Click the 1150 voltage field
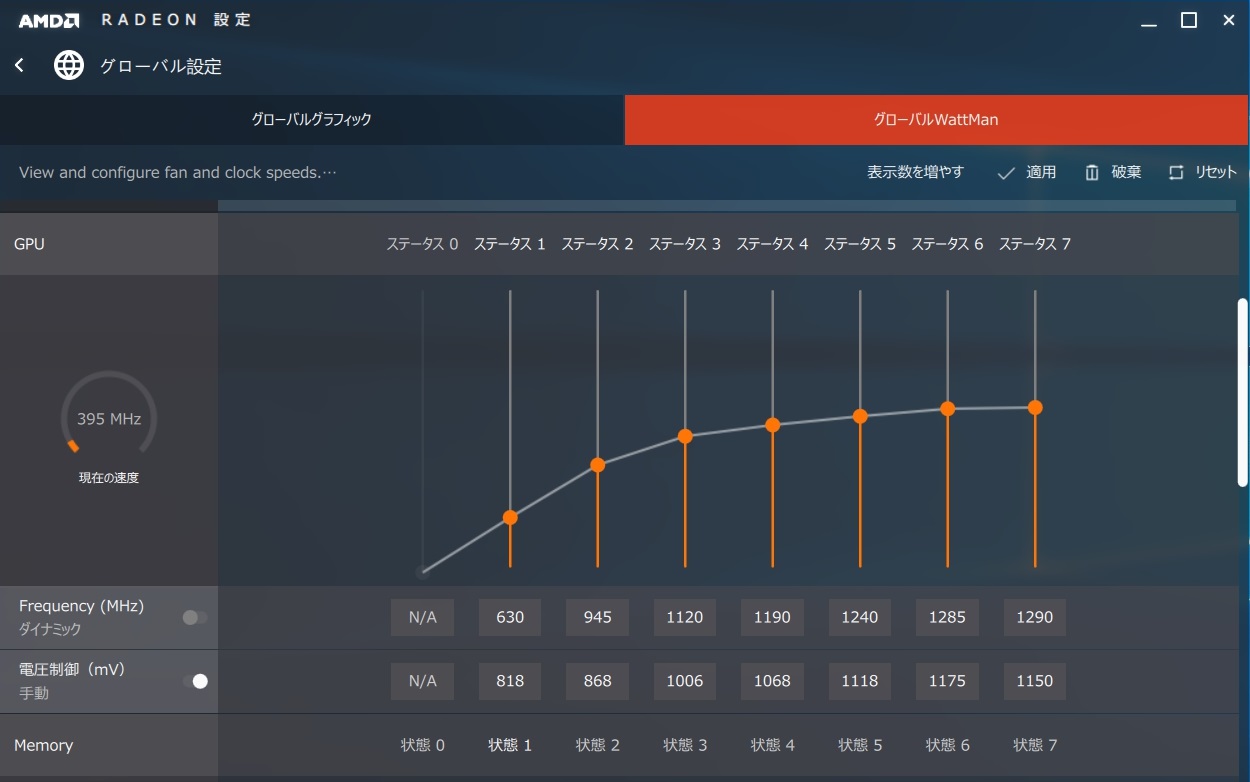The height and width of the screenshot is (782, 1250). [1035, 681]
